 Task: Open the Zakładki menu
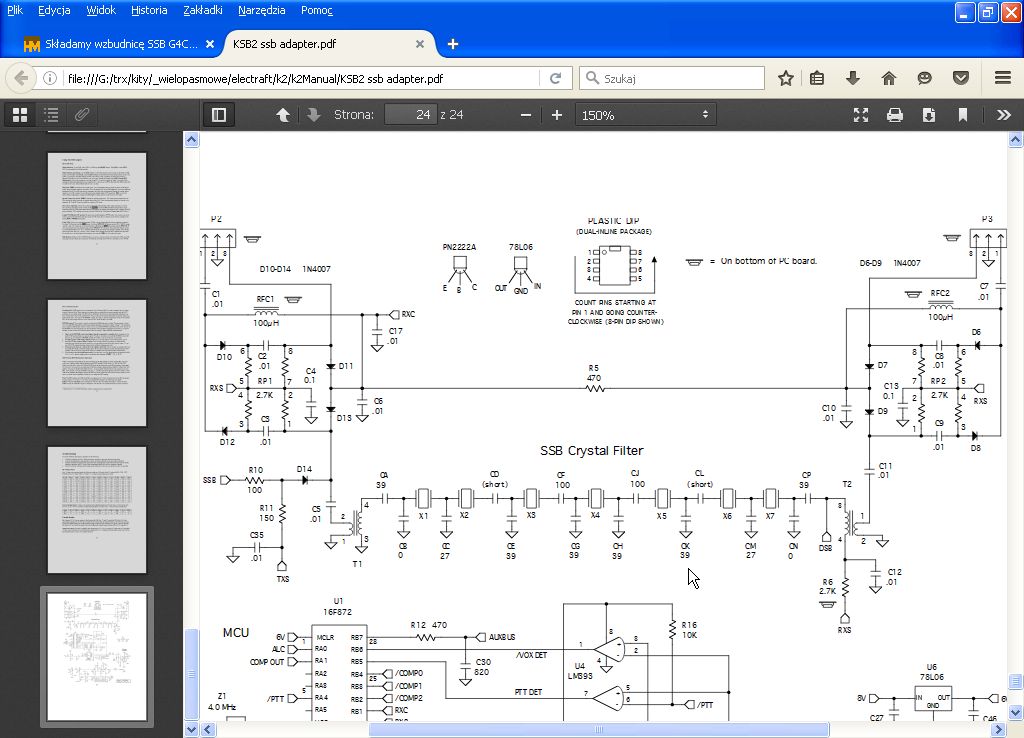[x=204, y=10]
